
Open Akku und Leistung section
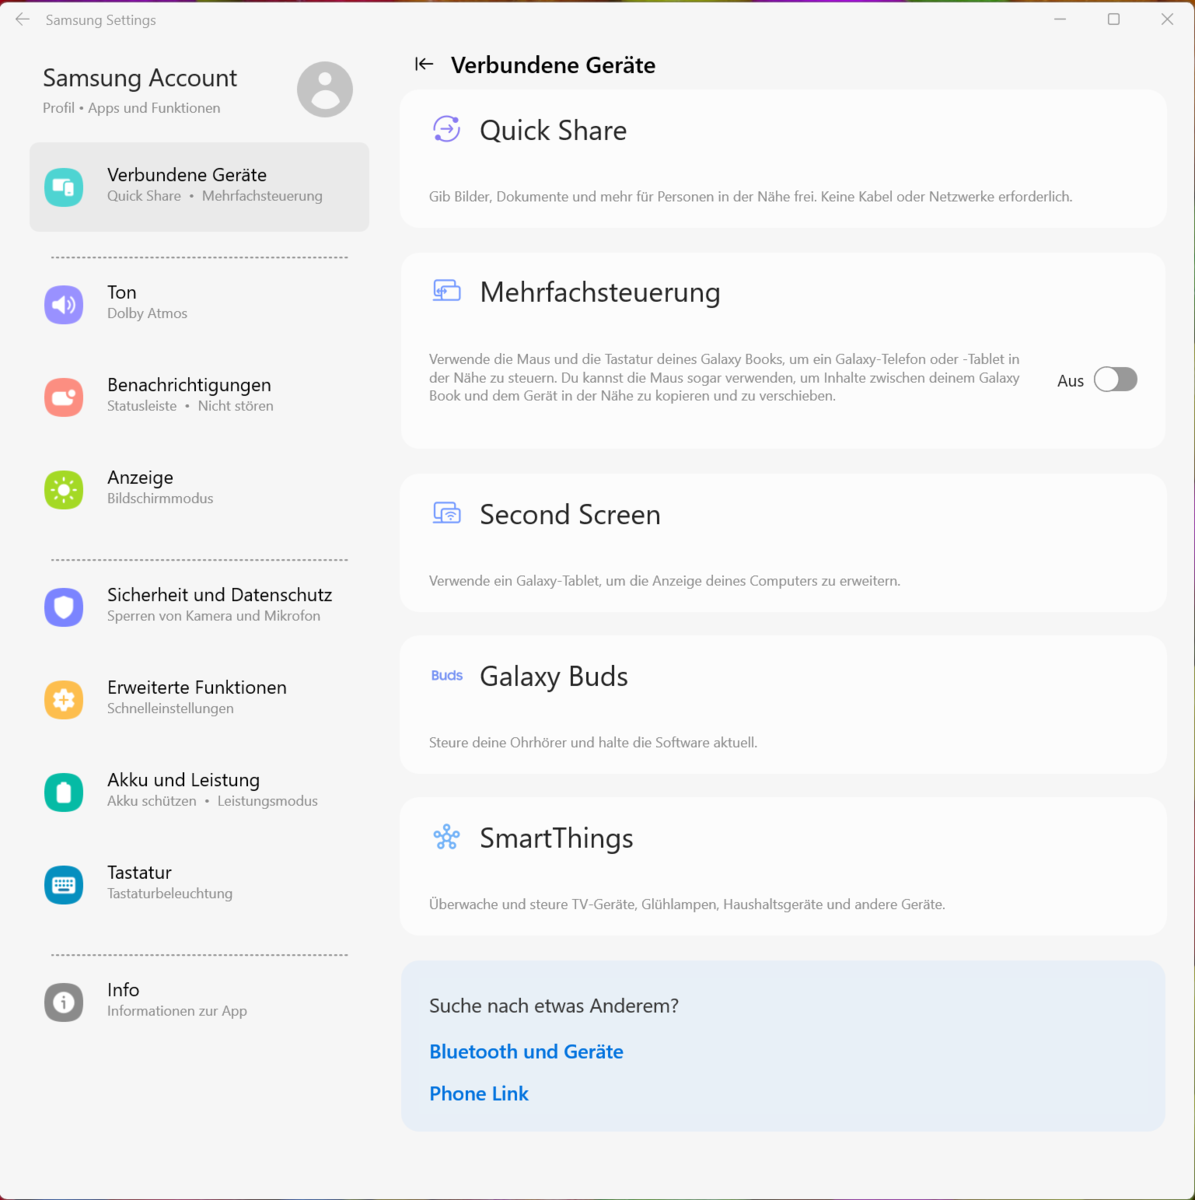tap(199, 792)
